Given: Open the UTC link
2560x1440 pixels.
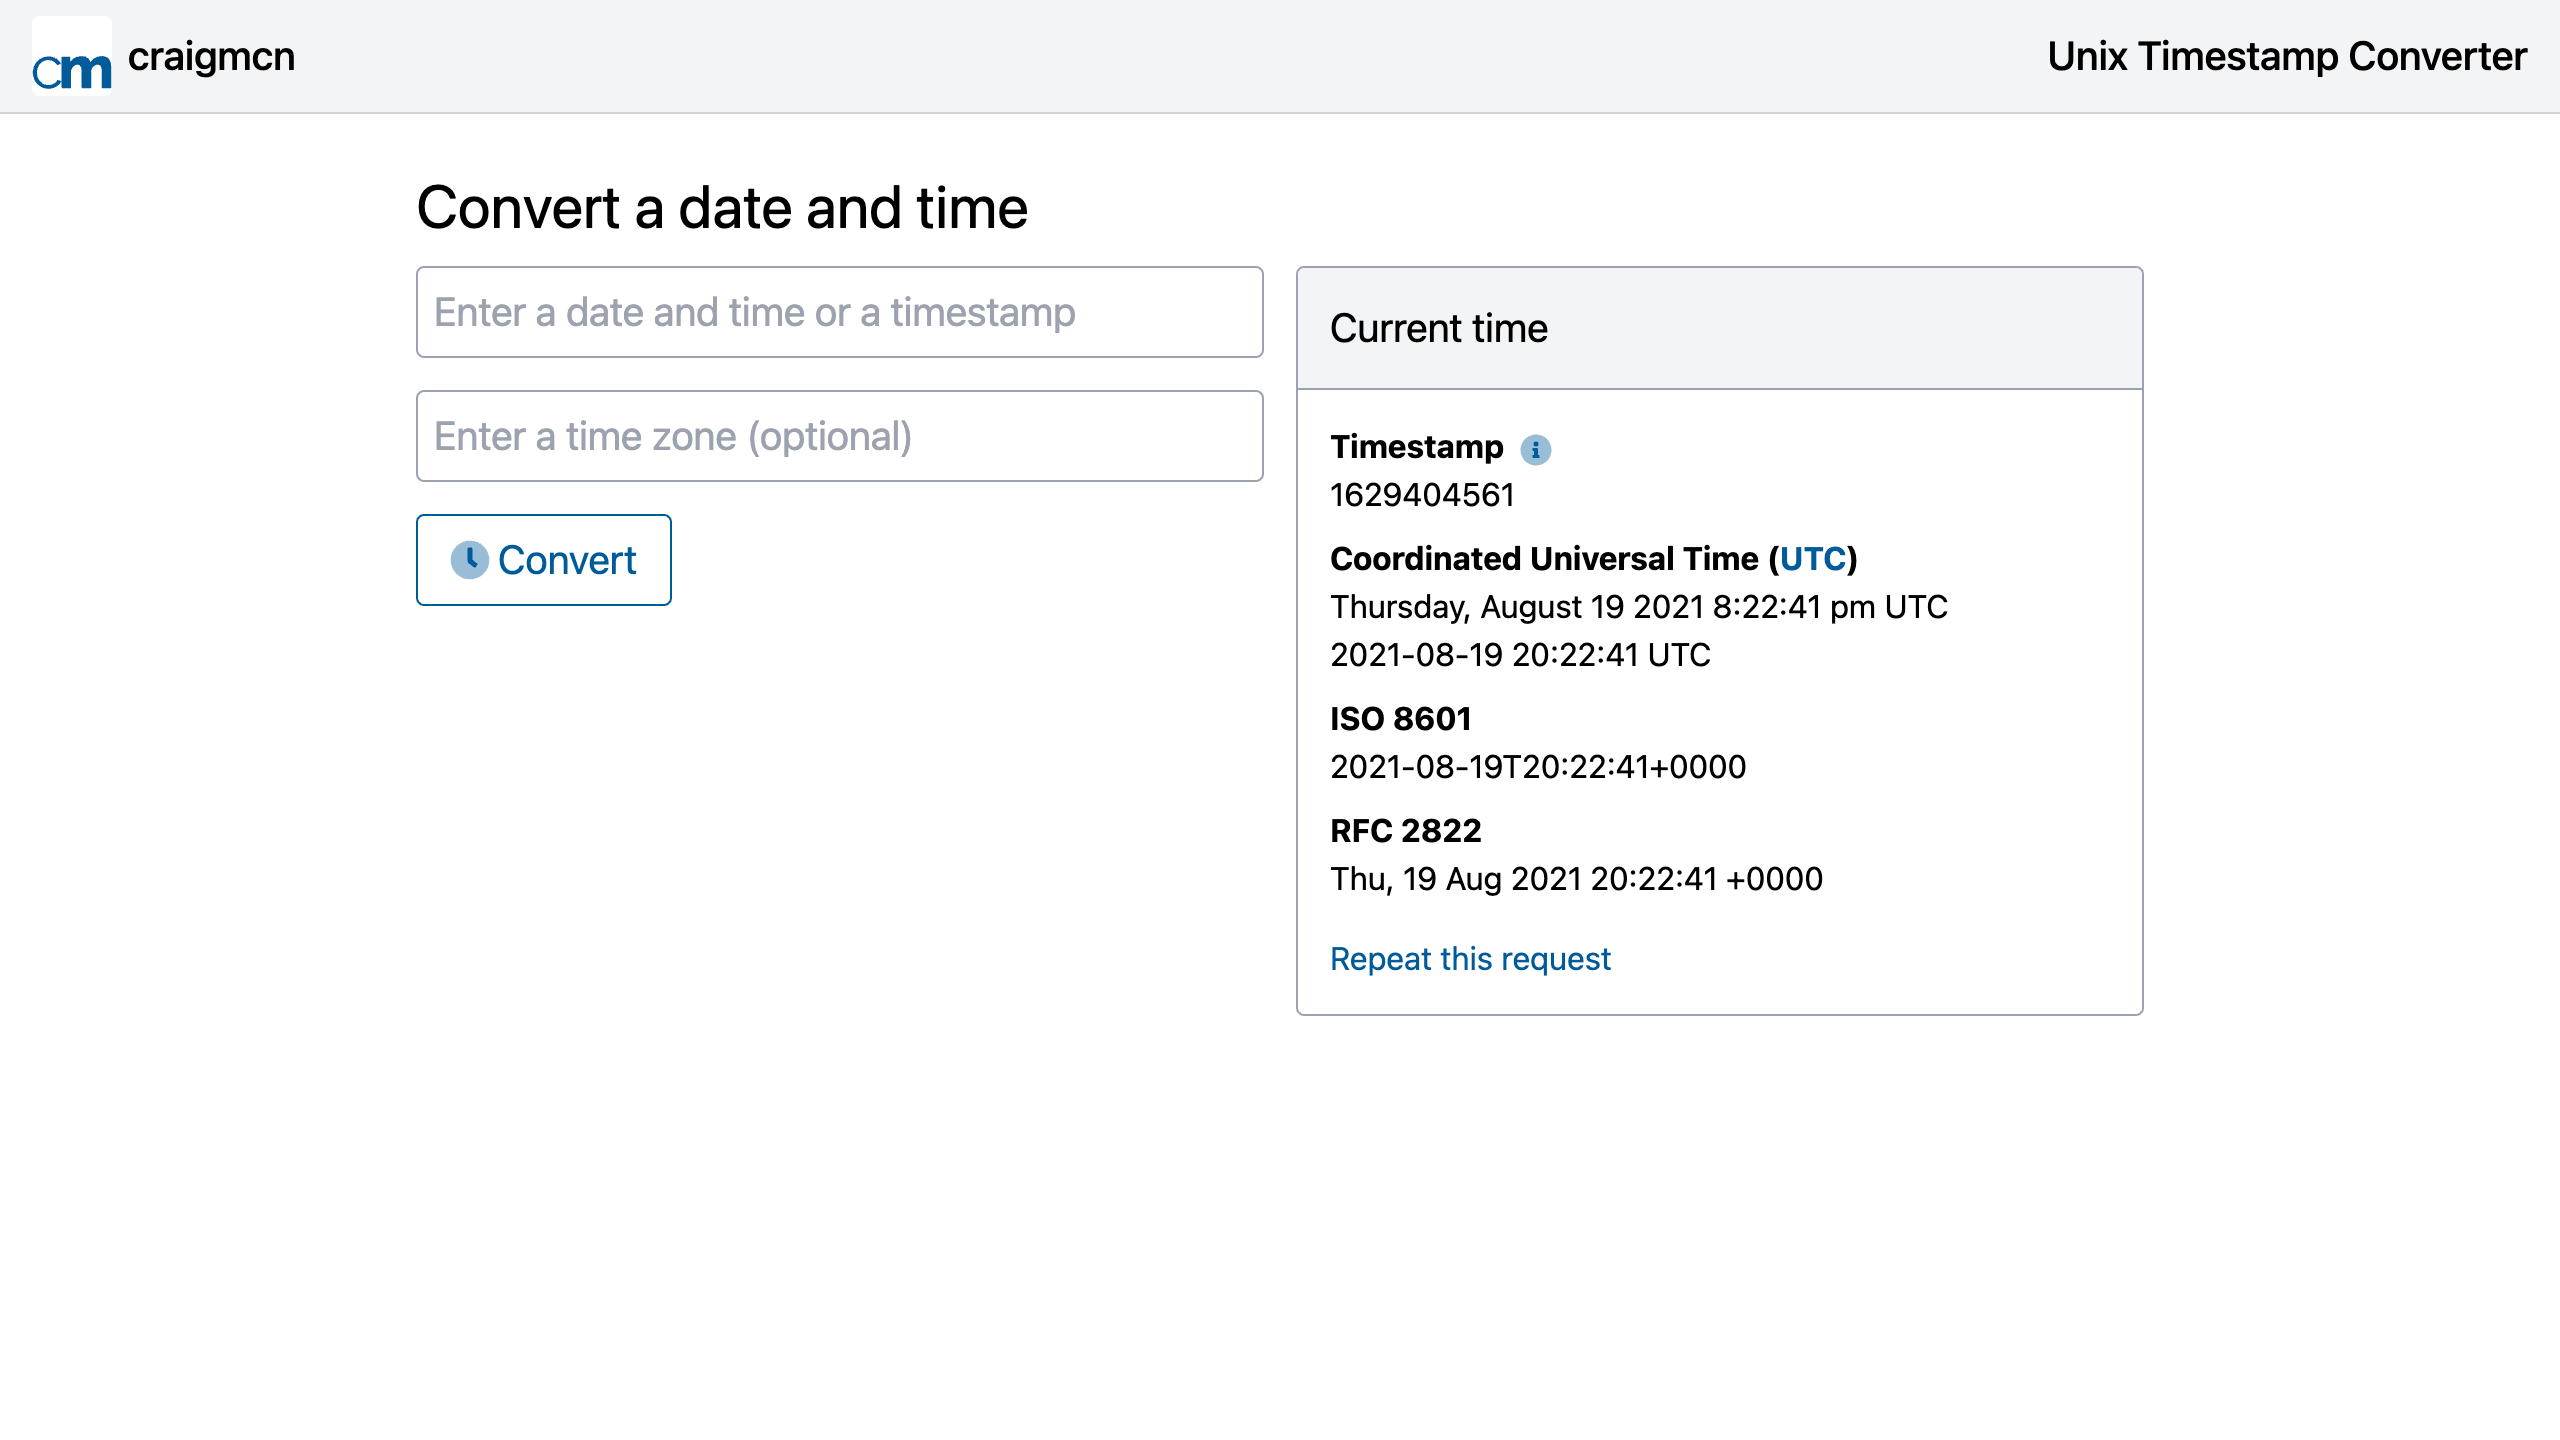Looking at the screenshot, I should coord(1812,558).
